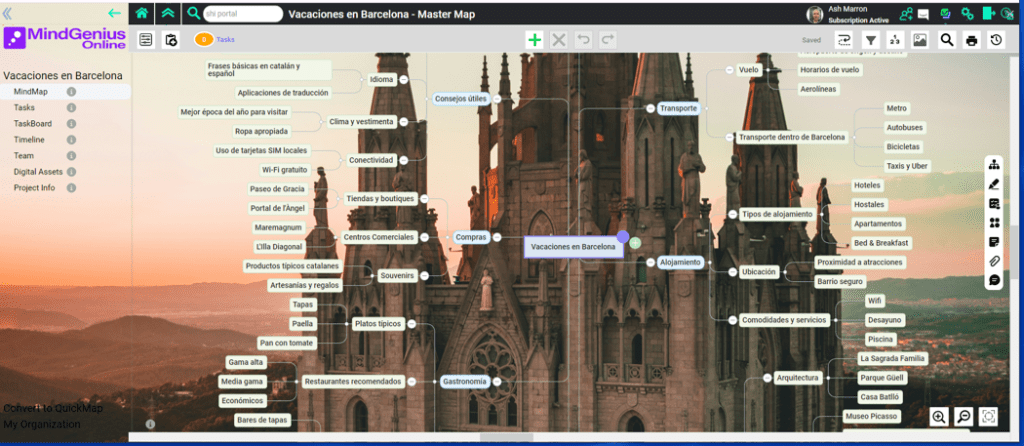Open the Tasks view in sidebar
Image resolution: width=1024 pixels, height=446 pixels.
coord(24,107)
